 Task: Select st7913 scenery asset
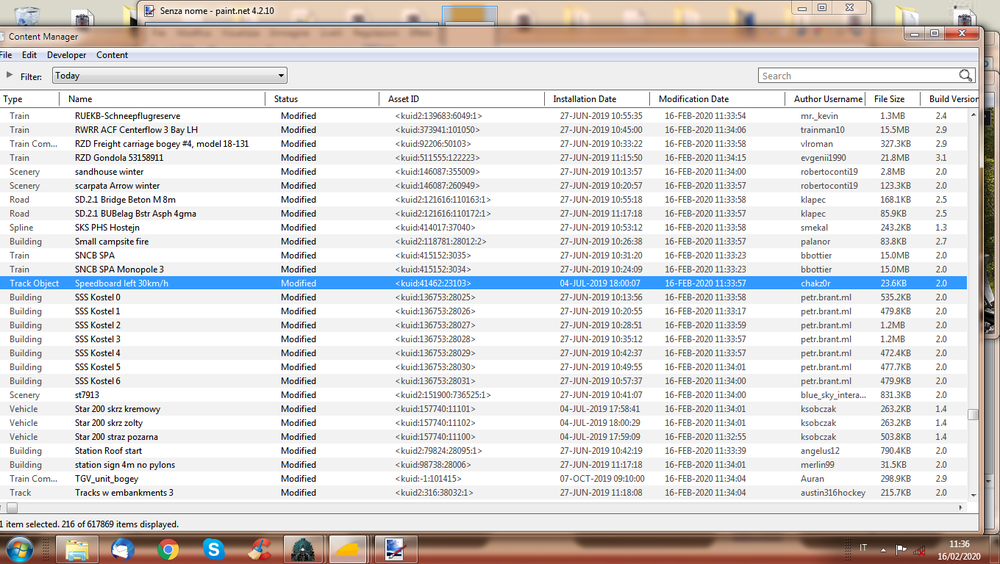tap(483, 395)
